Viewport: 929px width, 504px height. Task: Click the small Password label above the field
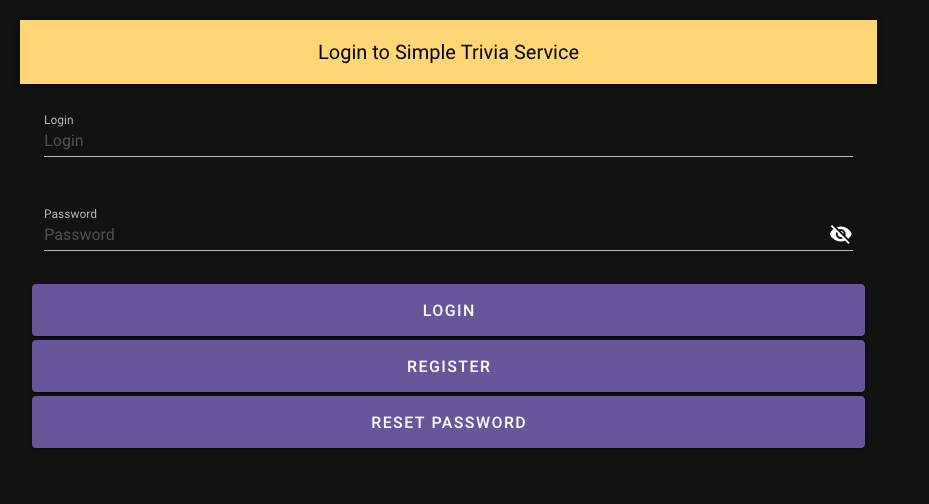coord(70,214)
